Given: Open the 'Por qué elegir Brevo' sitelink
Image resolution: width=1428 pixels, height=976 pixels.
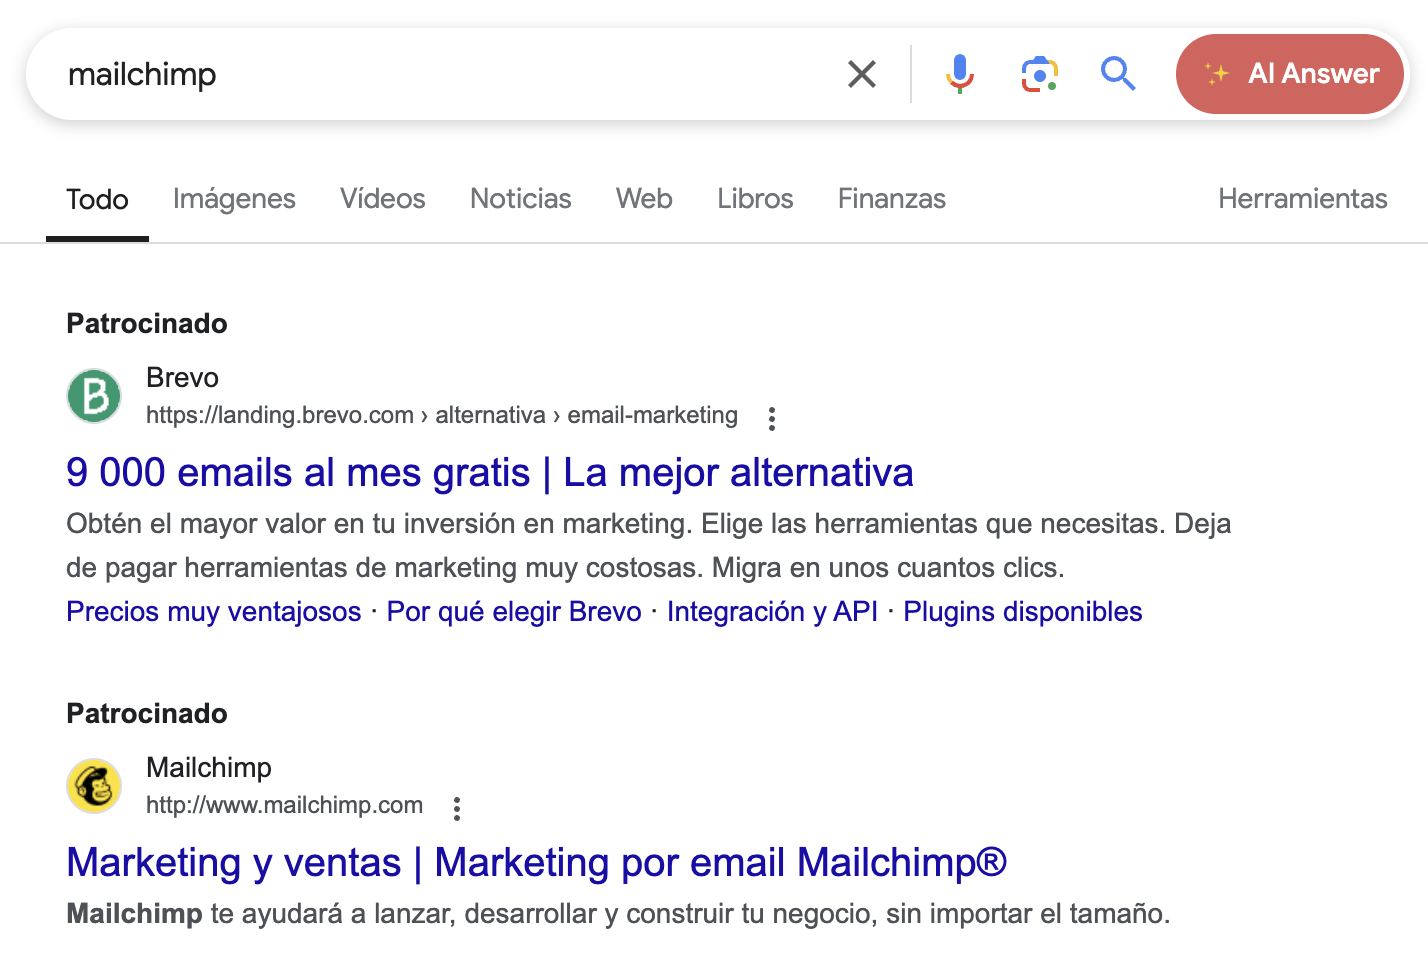Looking at the screenshot, I should (514, 611).
